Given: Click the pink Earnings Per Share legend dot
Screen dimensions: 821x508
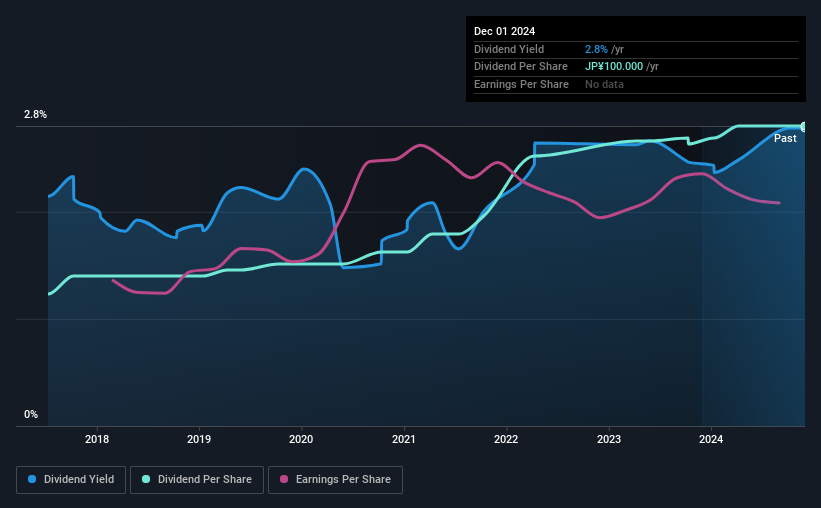Looking at the screenshot, I should click(x=284, y=479).
